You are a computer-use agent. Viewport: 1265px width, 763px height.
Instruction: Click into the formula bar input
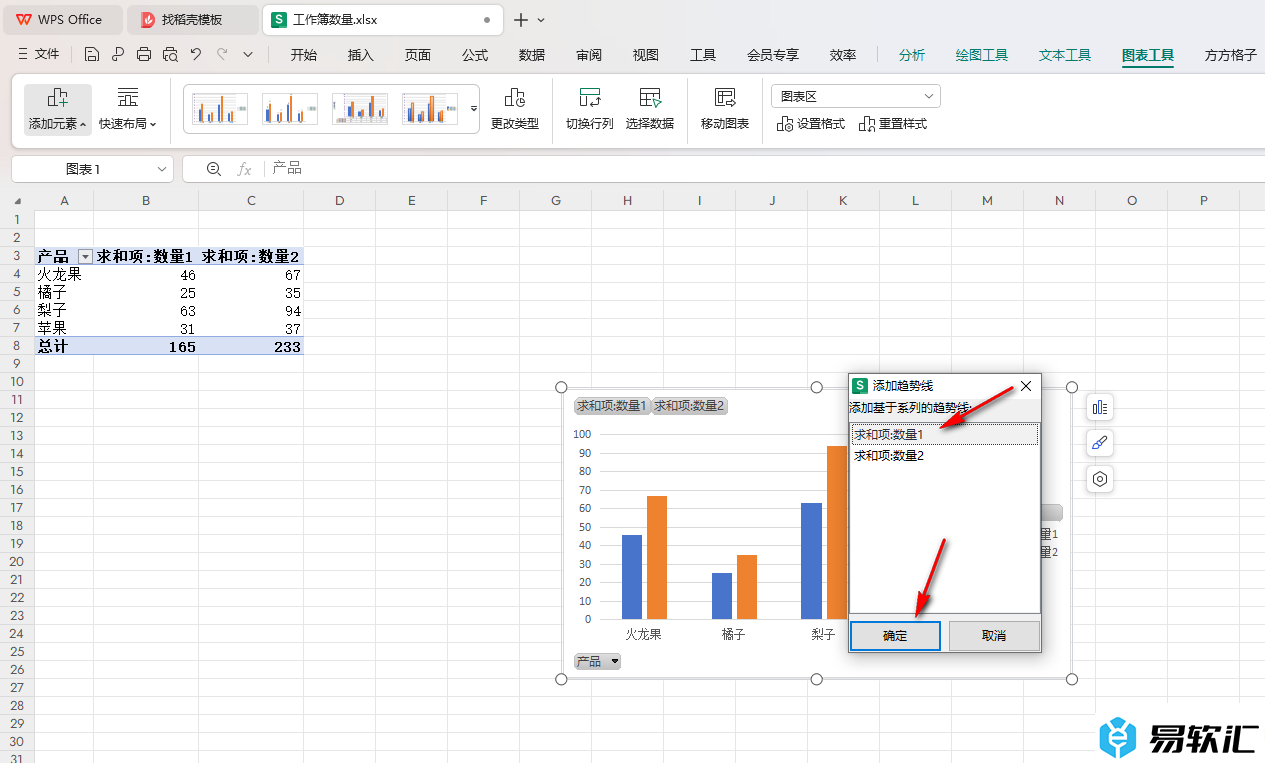[x=765, y=169]
